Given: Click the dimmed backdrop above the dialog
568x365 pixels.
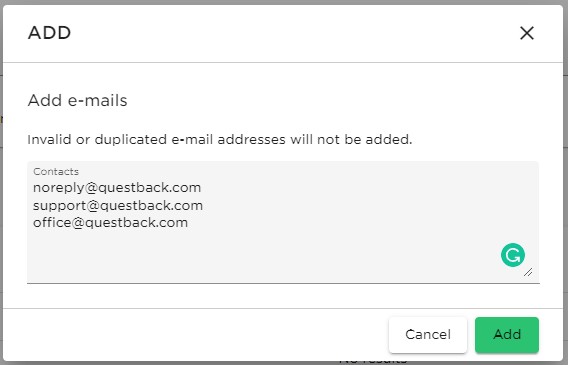Looking at the screenshot, I should 284,2.
